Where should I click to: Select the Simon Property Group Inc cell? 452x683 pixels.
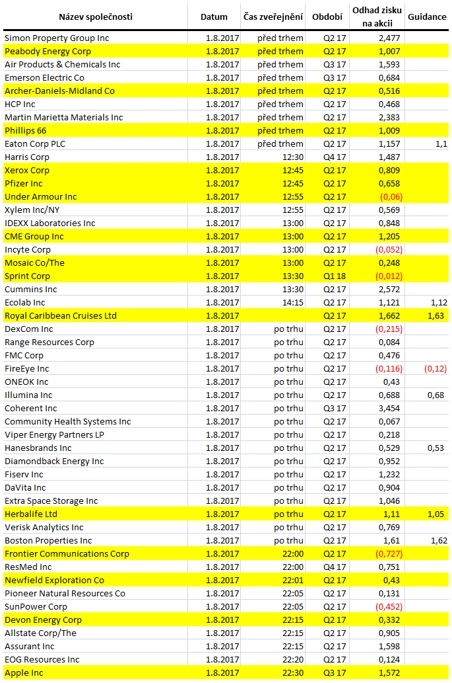coord(57,38)
